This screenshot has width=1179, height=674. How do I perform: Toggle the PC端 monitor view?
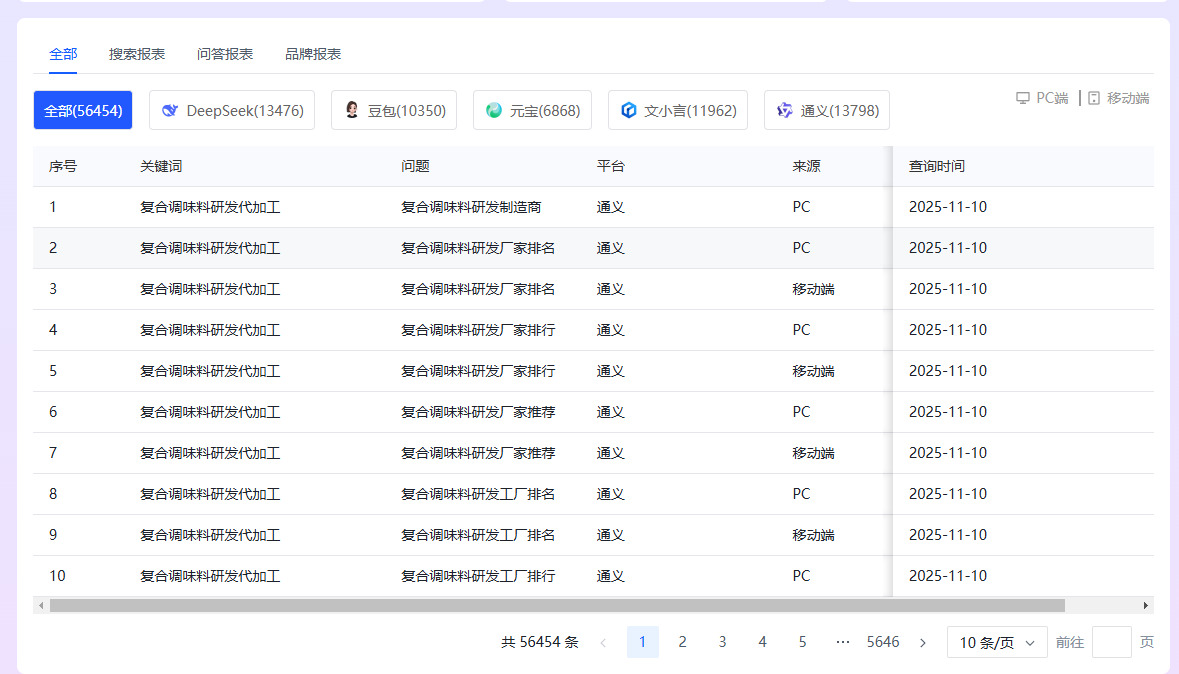point(1042,98)
